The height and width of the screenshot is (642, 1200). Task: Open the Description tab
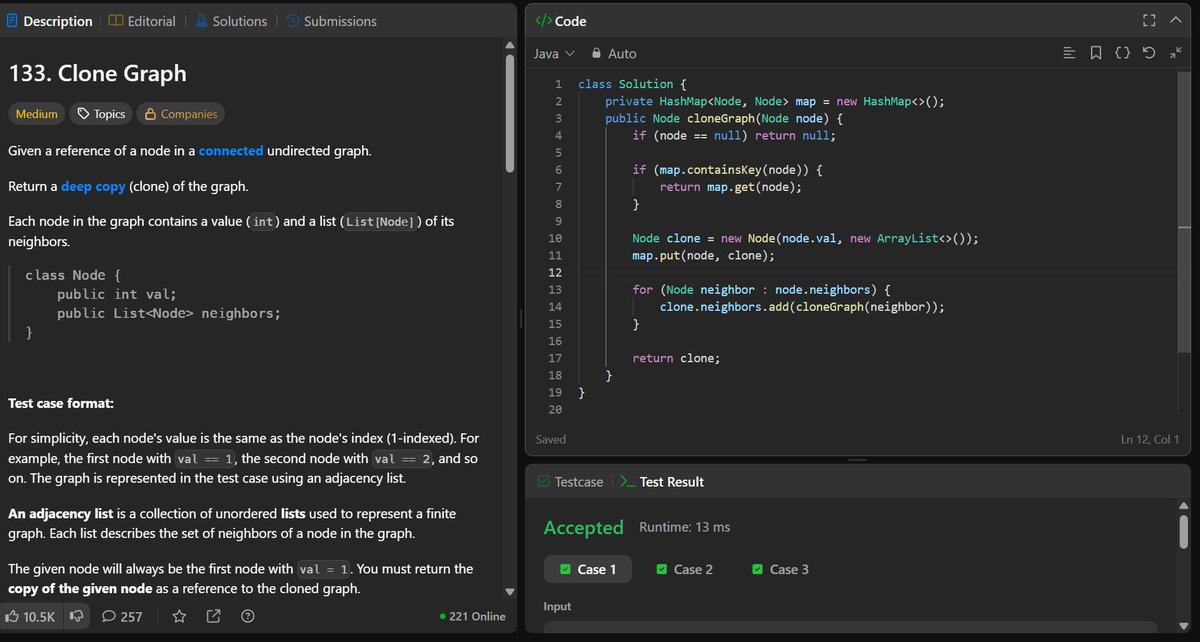coord(49,21)
